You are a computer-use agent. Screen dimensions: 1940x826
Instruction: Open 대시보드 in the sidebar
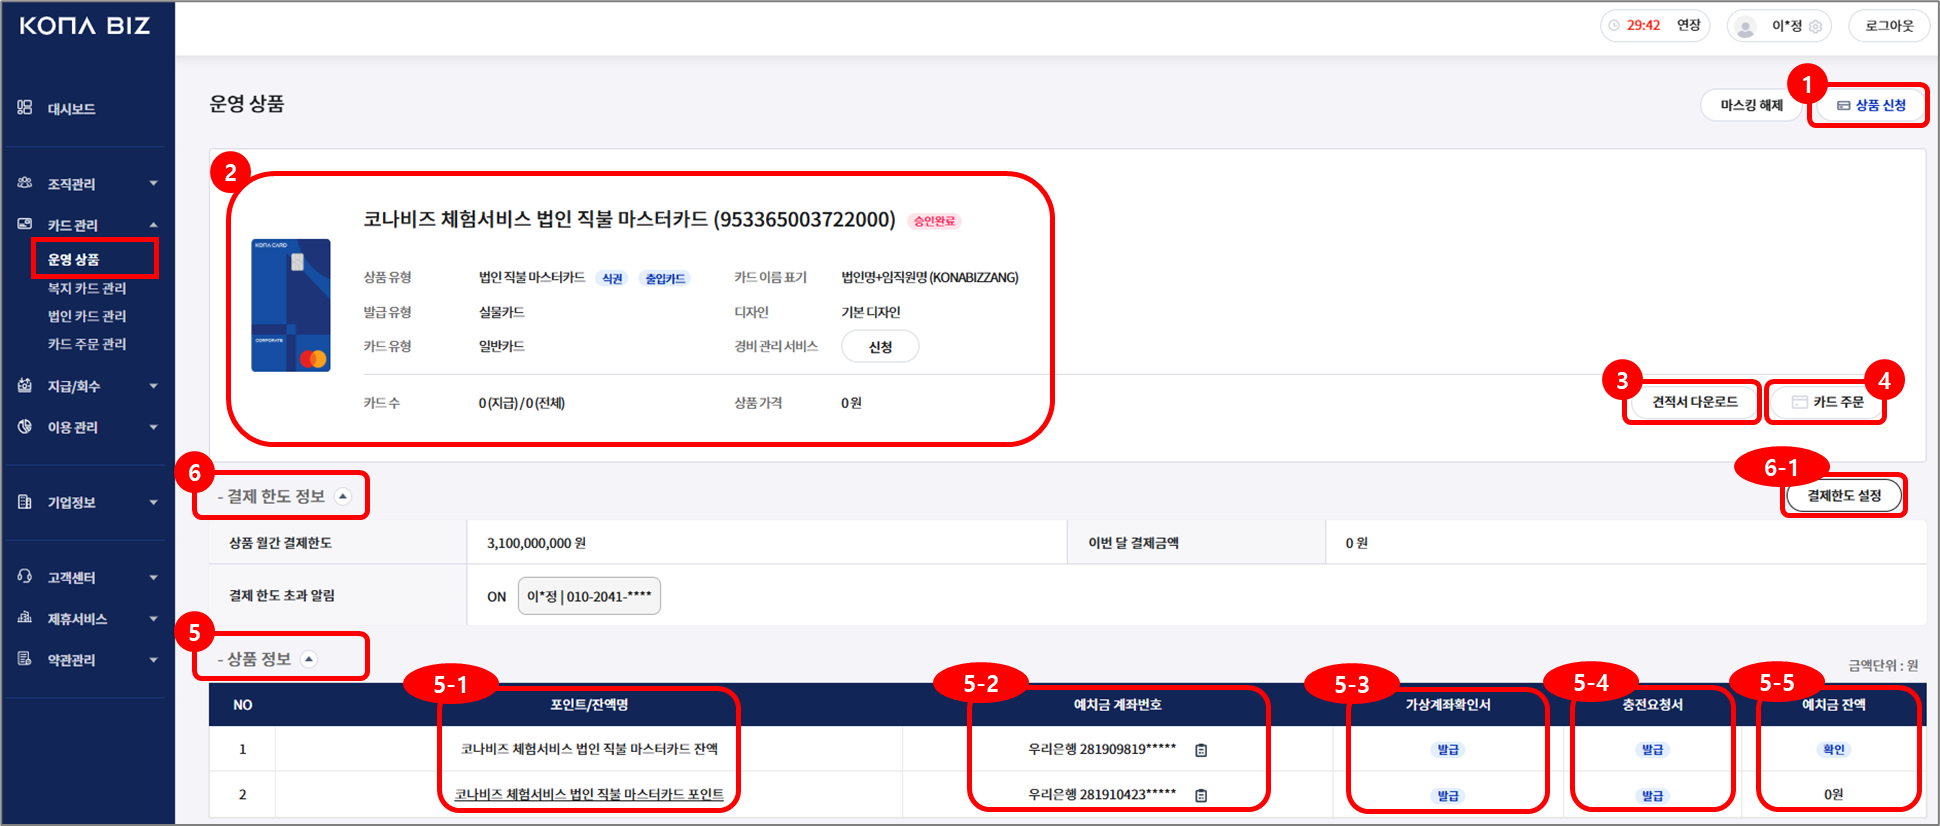[72, 108]
